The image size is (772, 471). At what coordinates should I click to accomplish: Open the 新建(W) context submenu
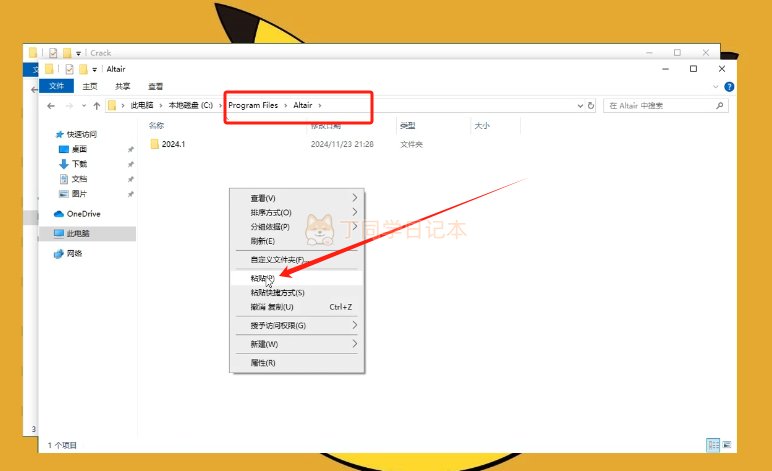point(297,344)
